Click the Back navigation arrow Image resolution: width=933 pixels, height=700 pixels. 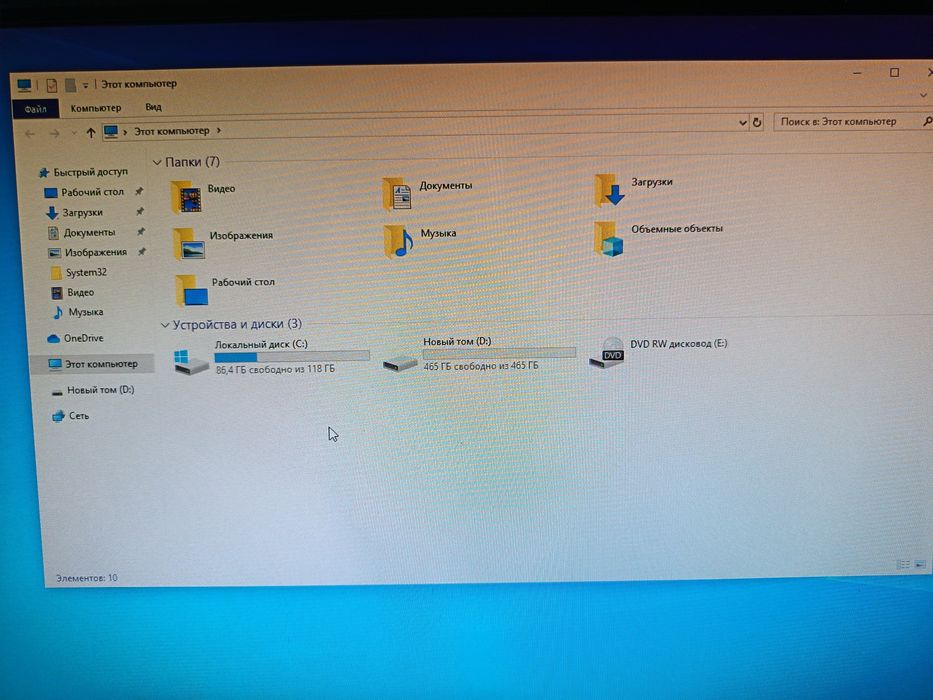(x=30, y=134)
